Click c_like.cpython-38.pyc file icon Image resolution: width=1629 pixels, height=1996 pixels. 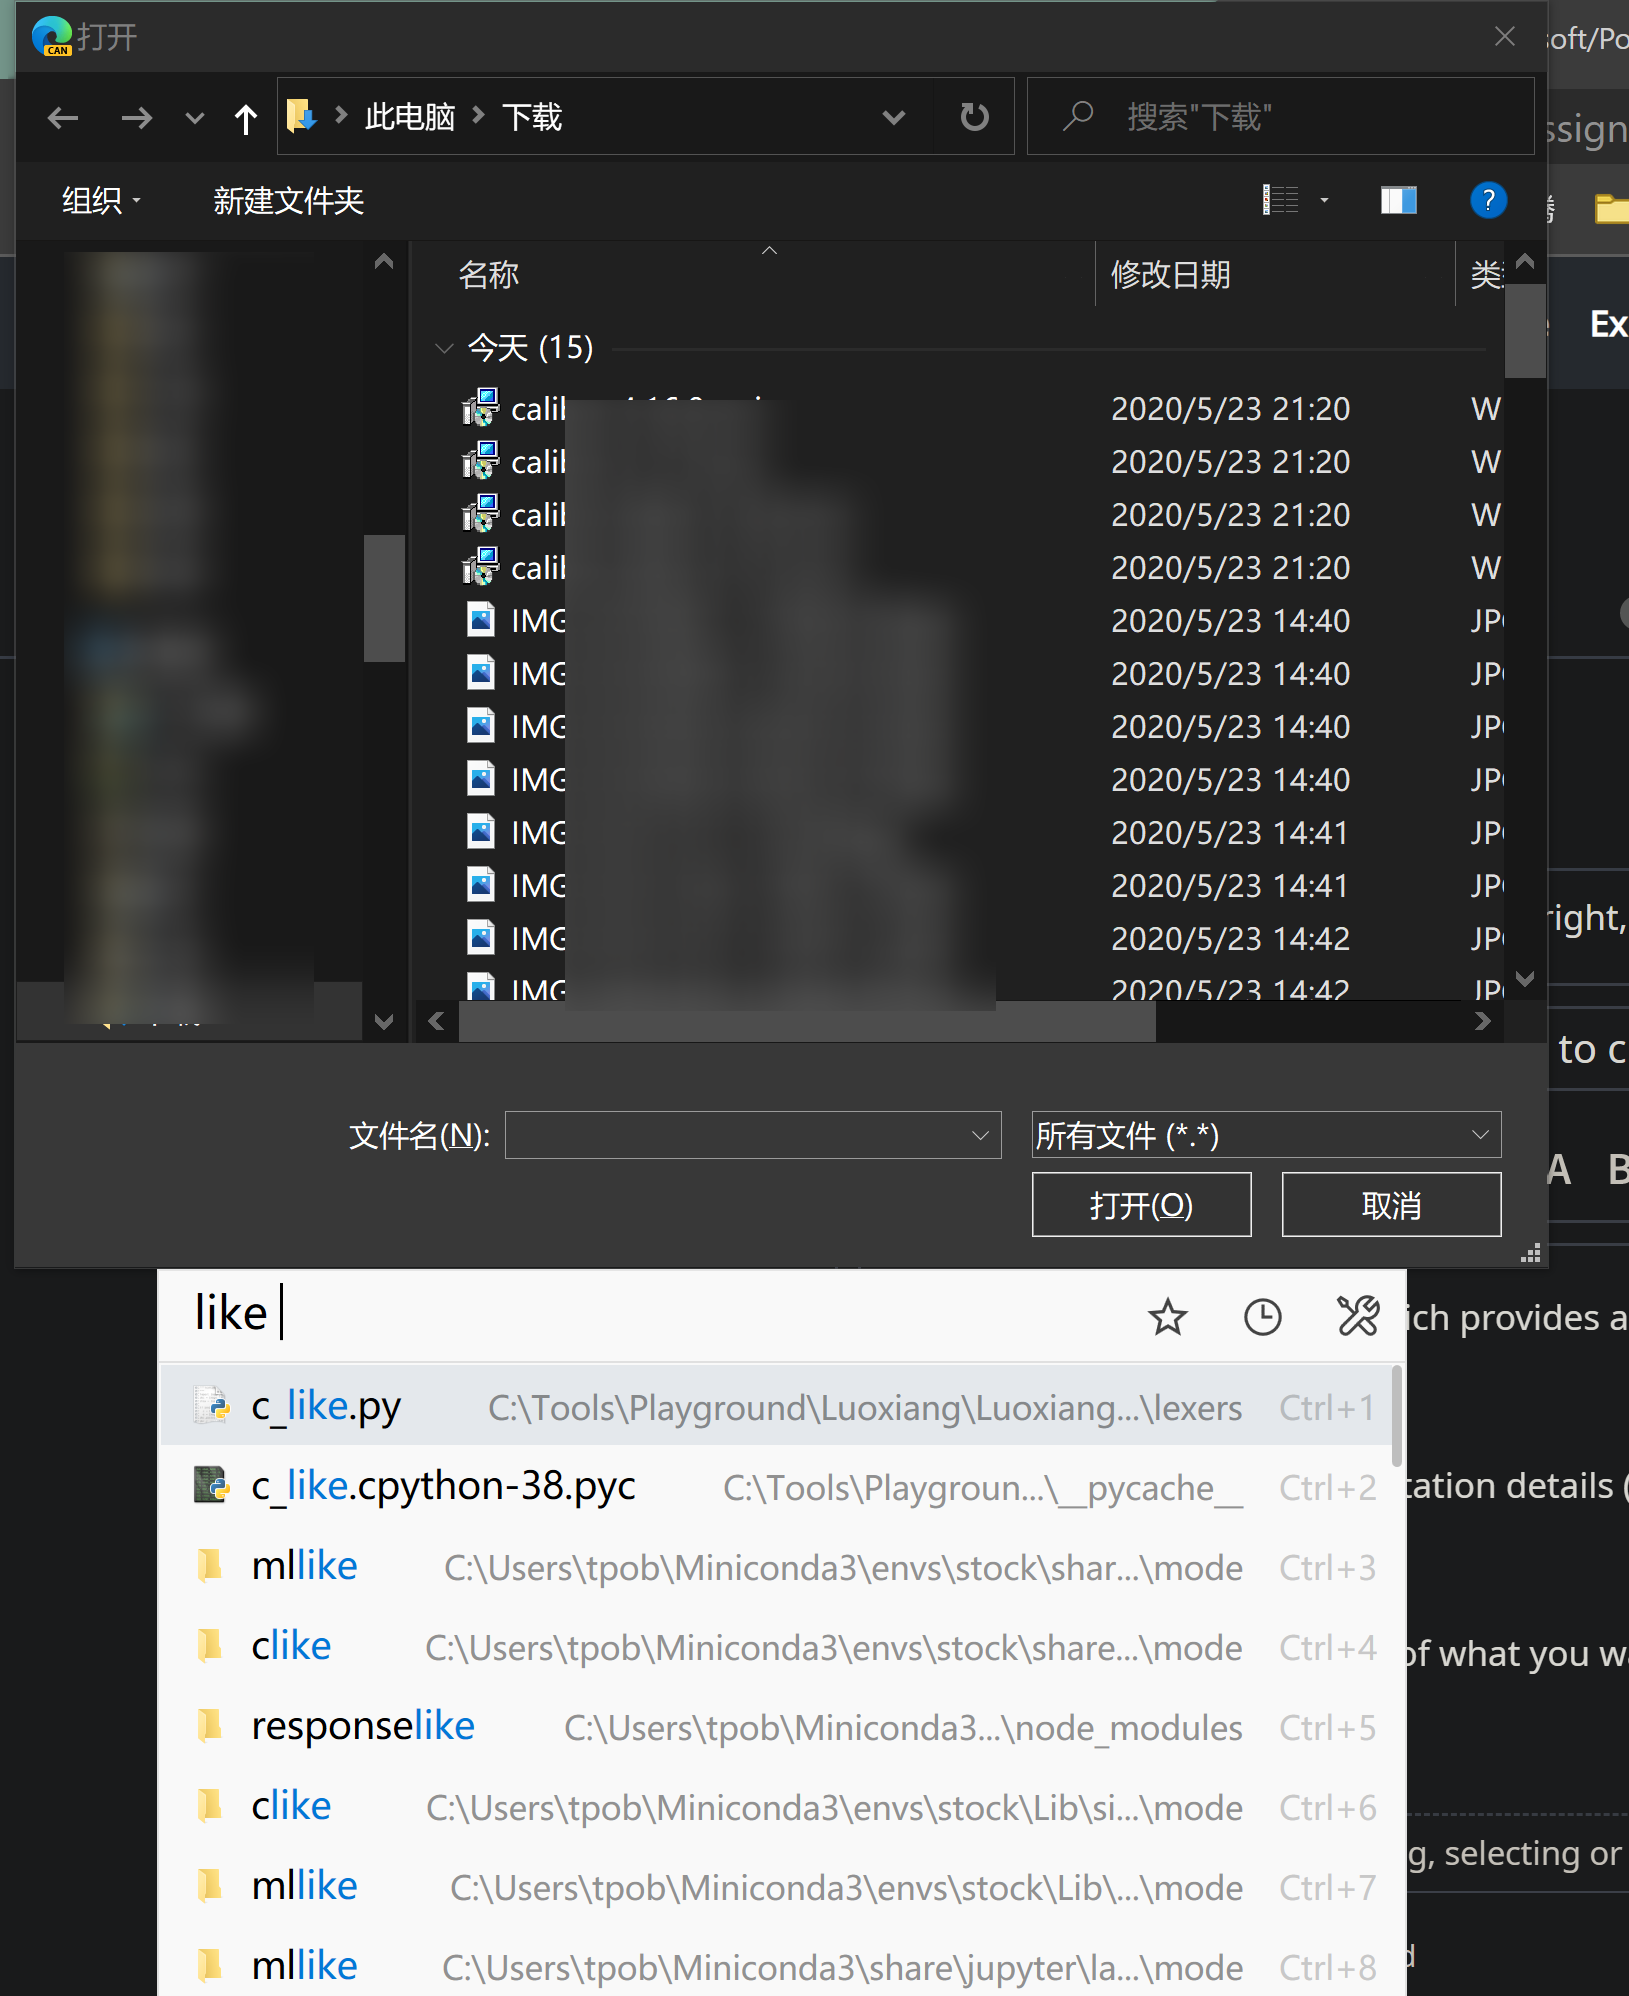pos(211,1485)
